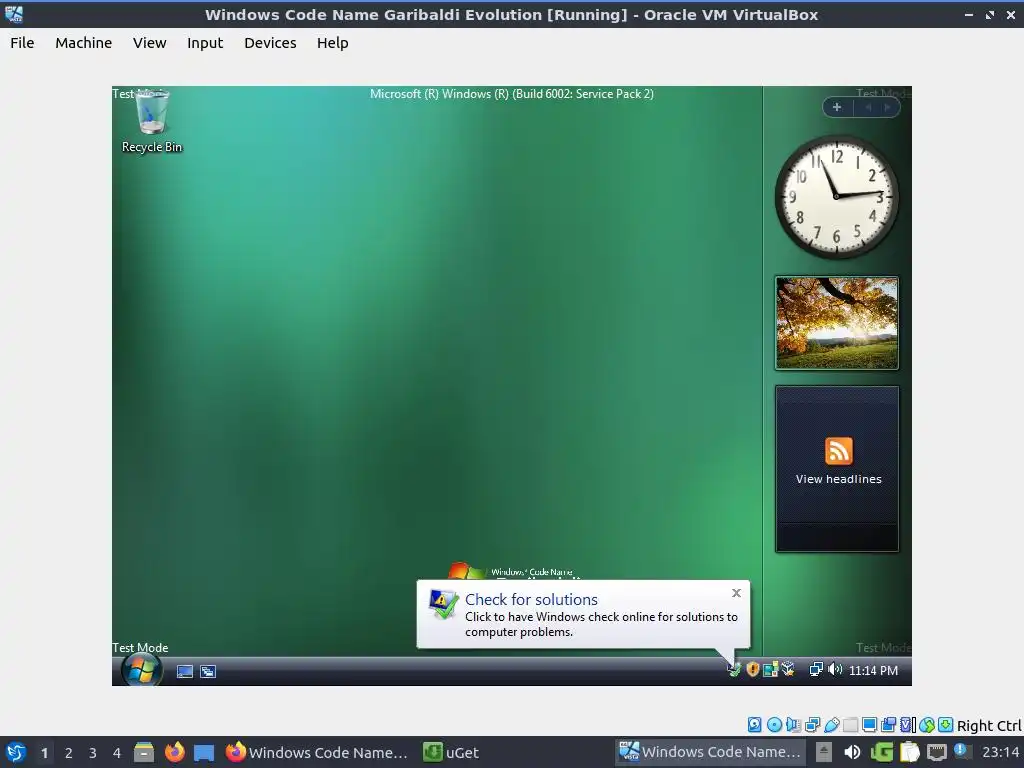This screenshot has height=768, width=1024.
Task: Click VirtualBox CPU virtualization V chip icon
Action: click(x=908, y=725)
